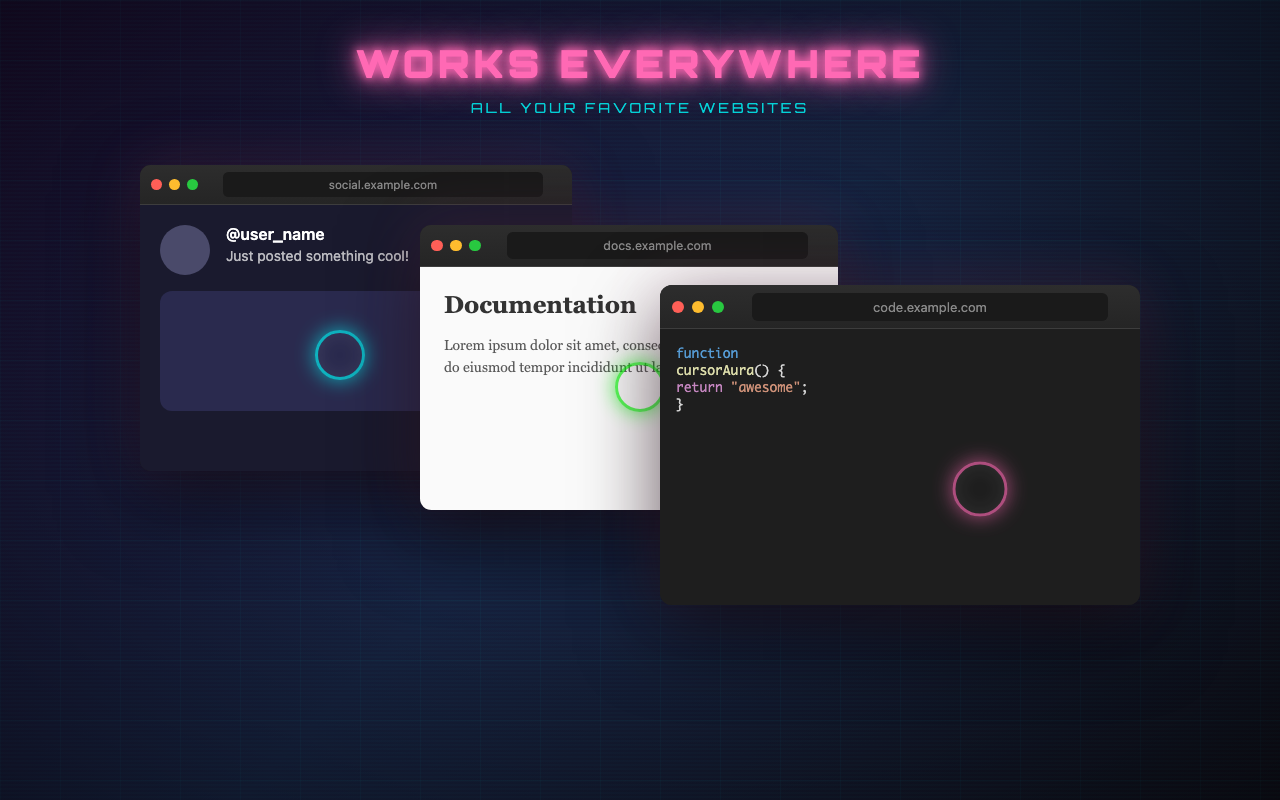This screenshot has height=800, width=1280.
Task: Toggle the yellow traffic light on social window
Action: pos(174,184)
